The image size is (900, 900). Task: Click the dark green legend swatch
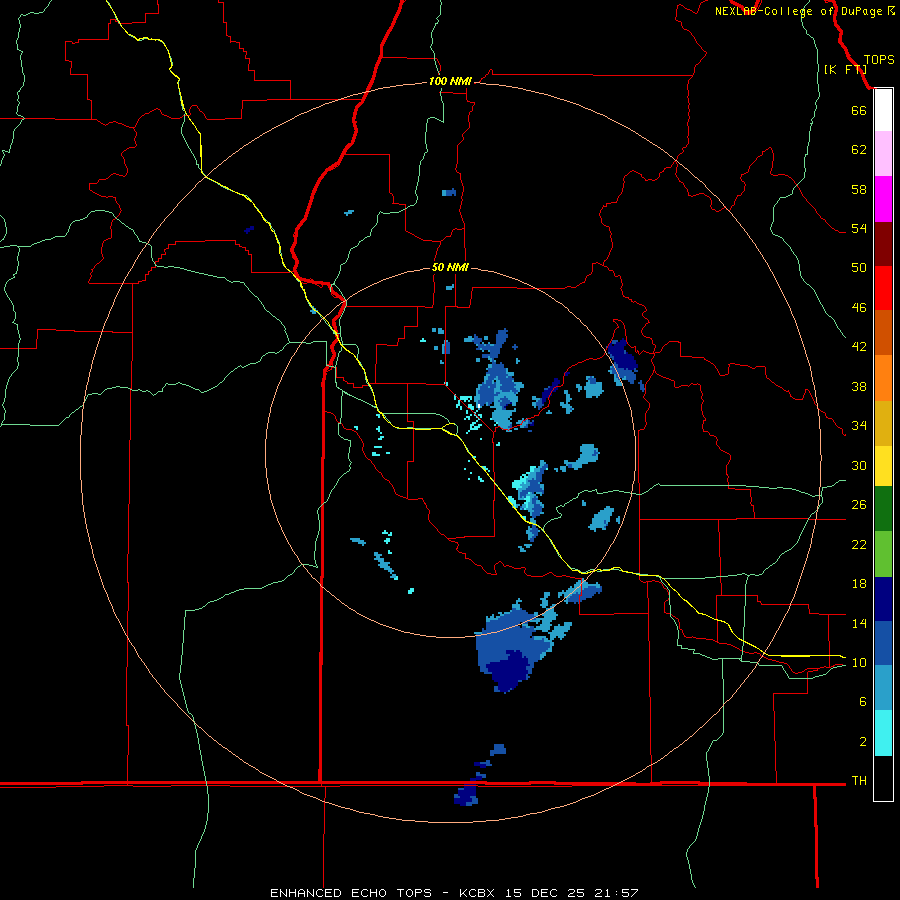click(883, 509)
